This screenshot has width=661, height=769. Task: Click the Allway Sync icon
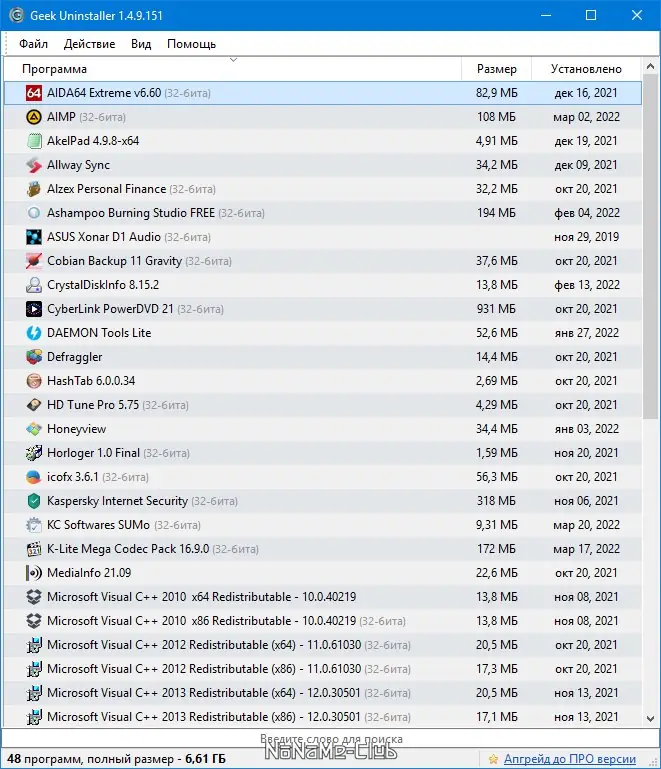(x=34, y=165)
